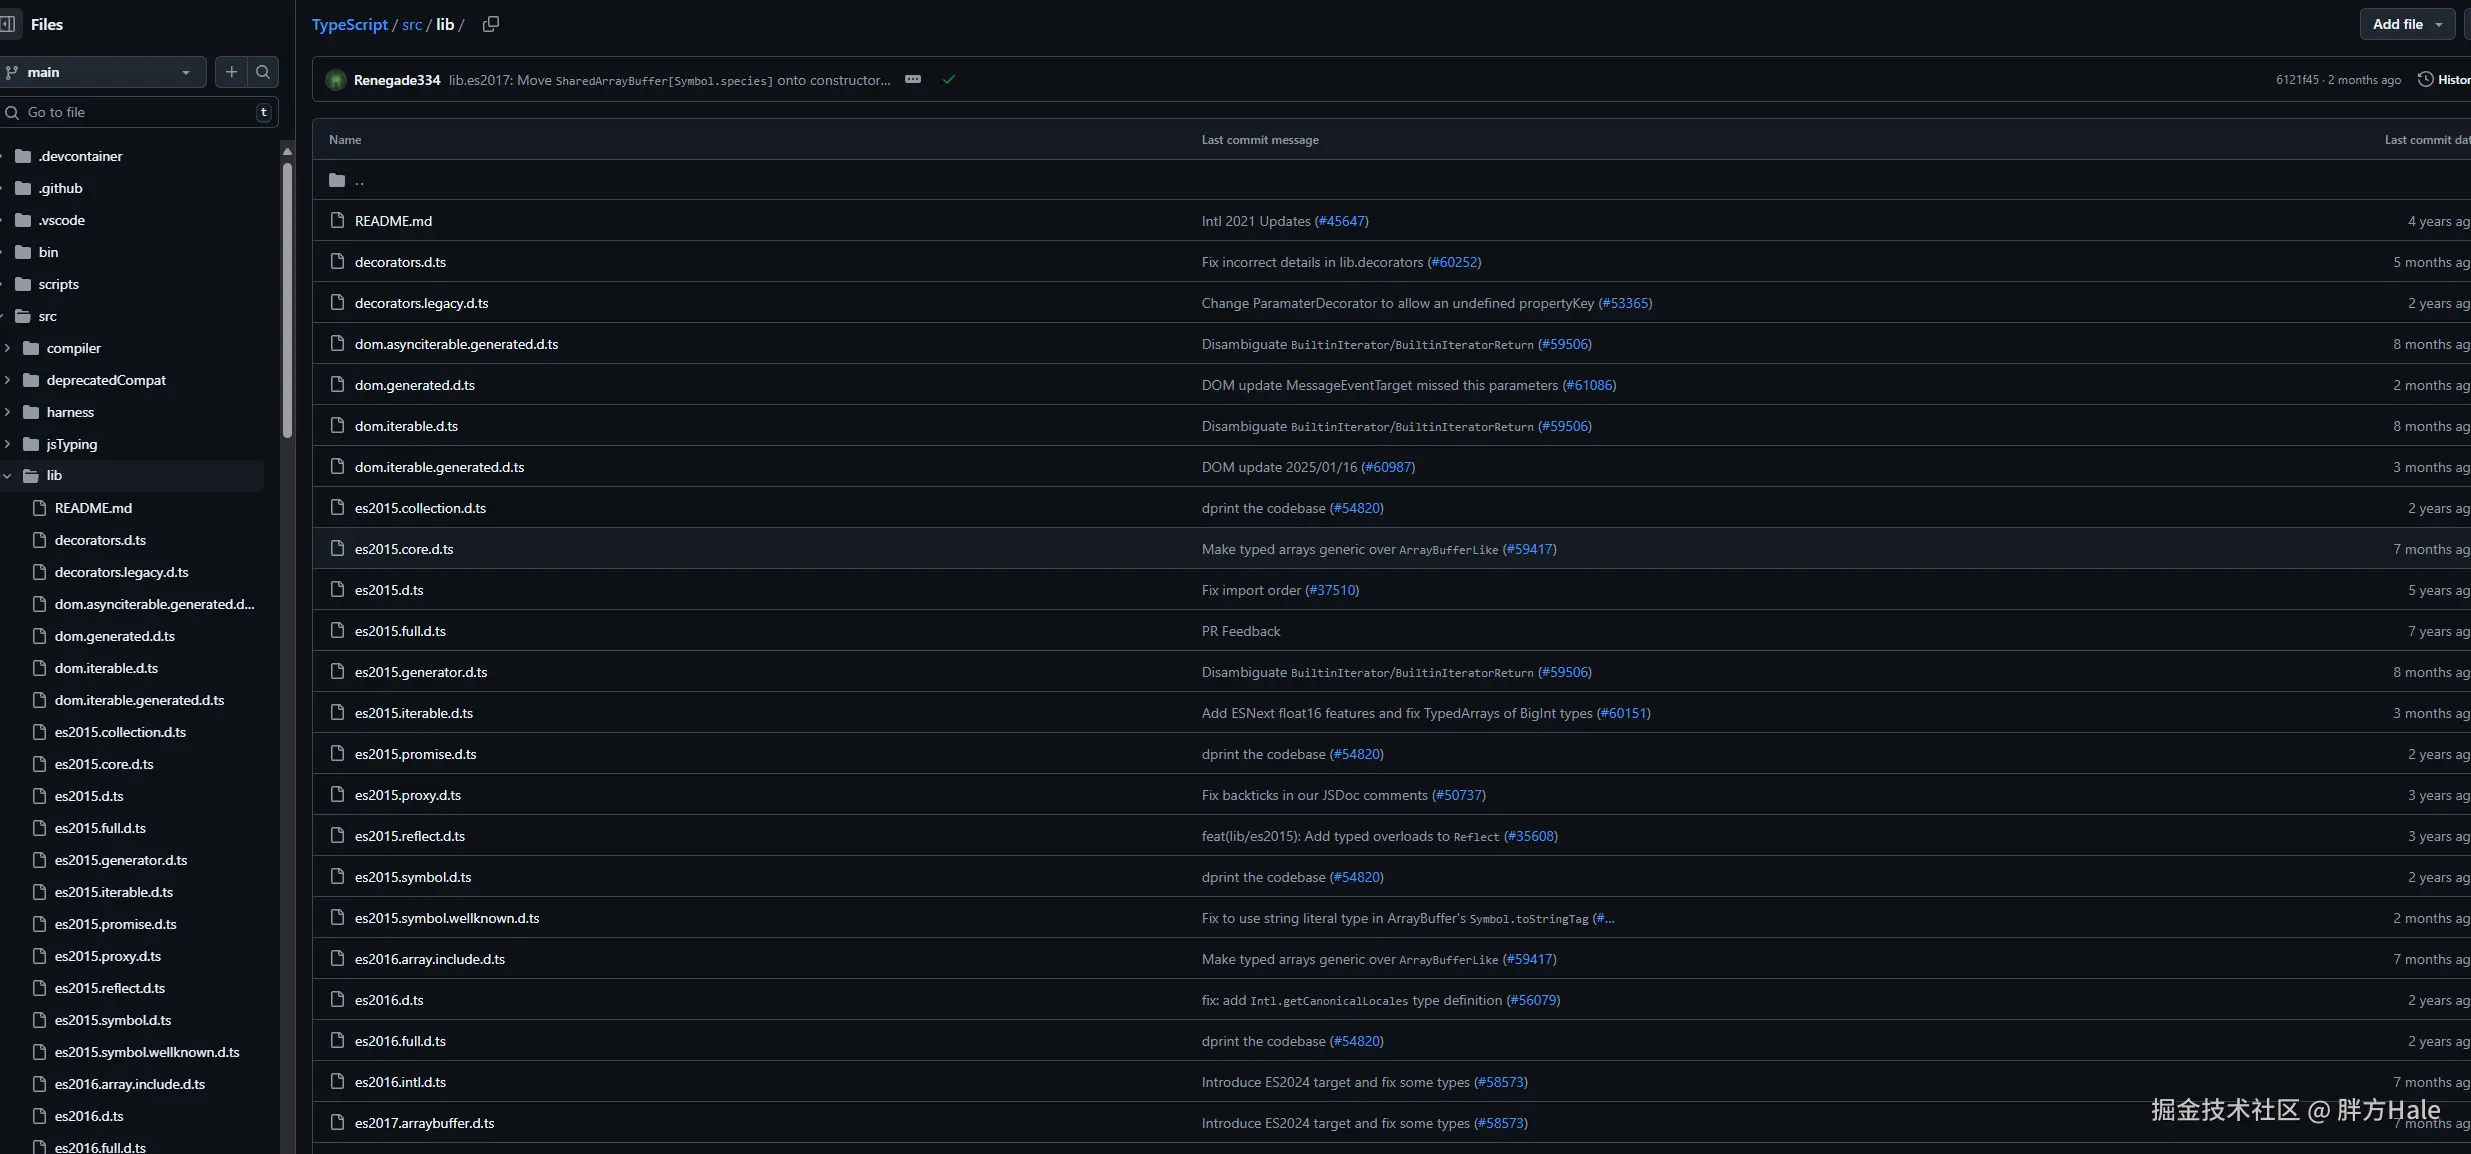Collapse the Files side panel icon
This screenshot has width=2471, height=1154.
(8, 24)
